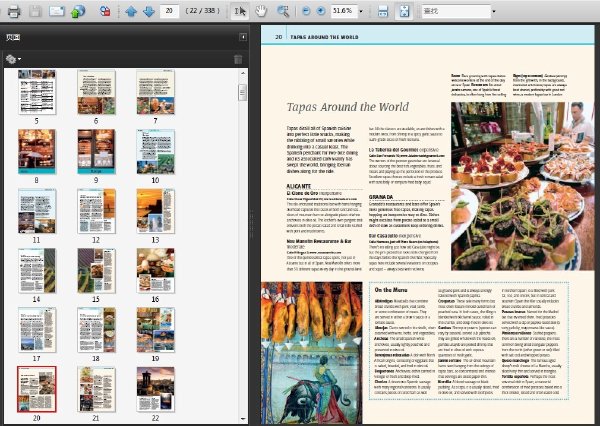Click the Print icon in toolbar
Image resolution: width=600 pixels, height=426 pixels.
(x=14, y=11)
